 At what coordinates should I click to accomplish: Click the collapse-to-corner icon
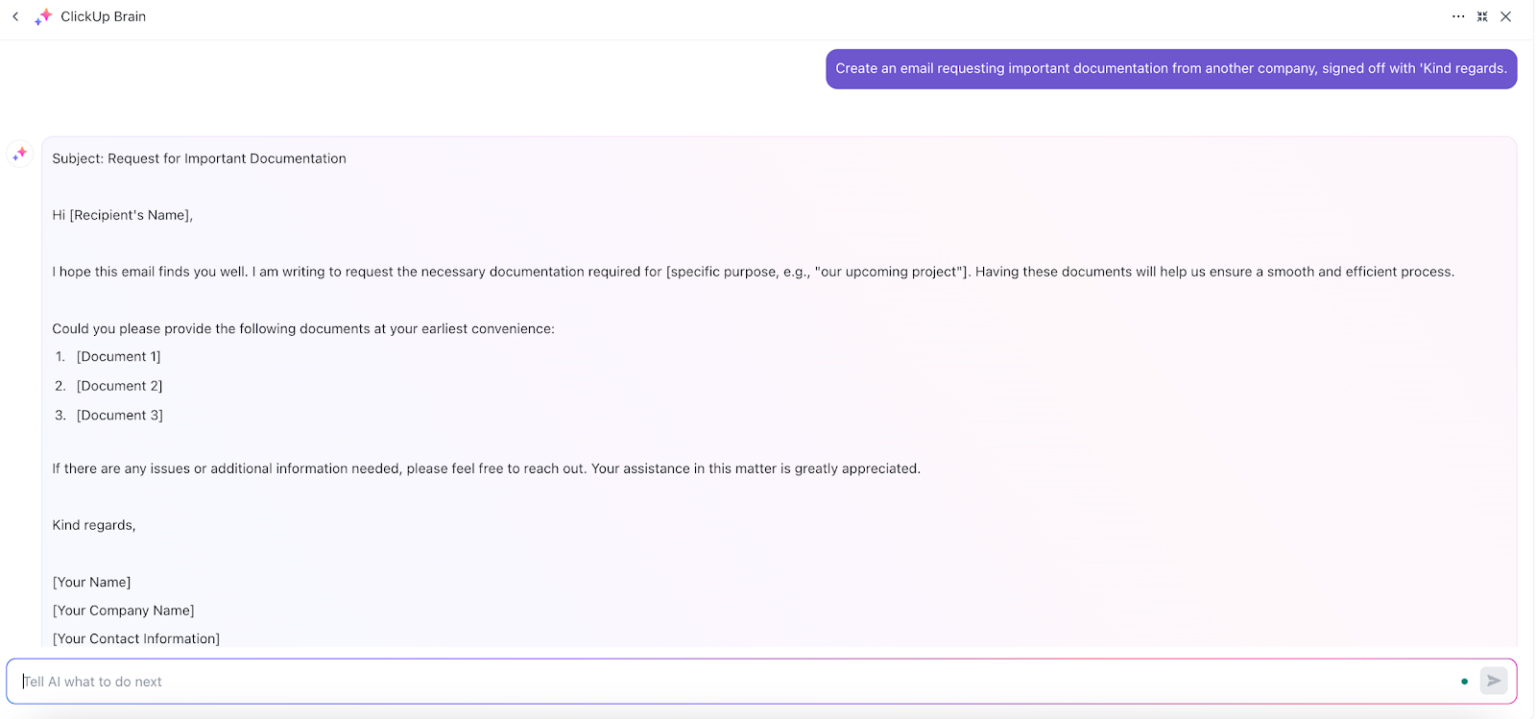pos(1482,16)
